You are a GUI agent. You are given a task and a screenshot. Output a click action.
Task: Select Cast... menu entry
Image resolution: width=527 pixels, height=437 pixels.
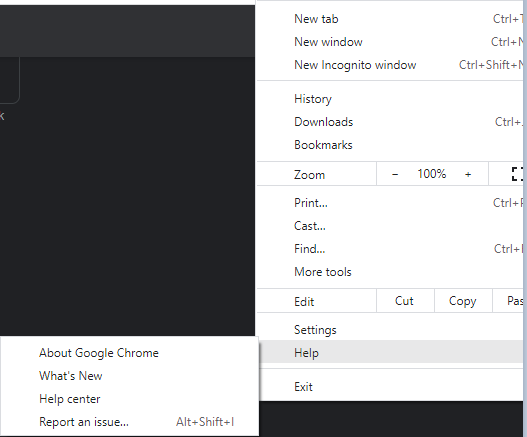click(391, 226)
